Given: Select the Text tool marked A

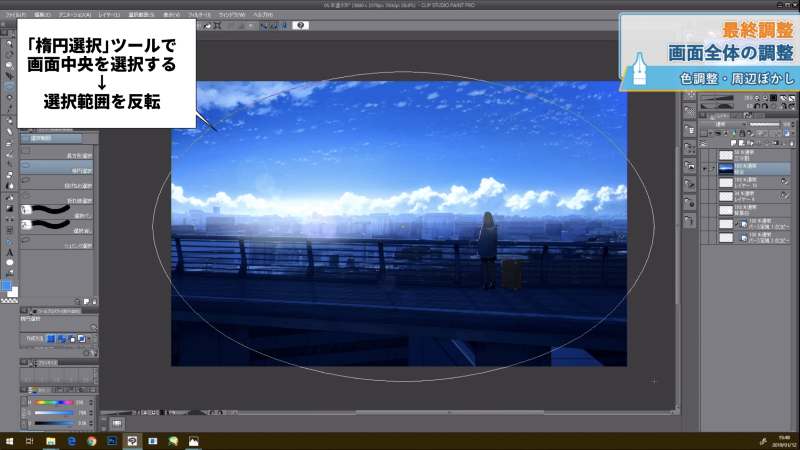Looking at the screenshot, I should (x=9, y=252).
